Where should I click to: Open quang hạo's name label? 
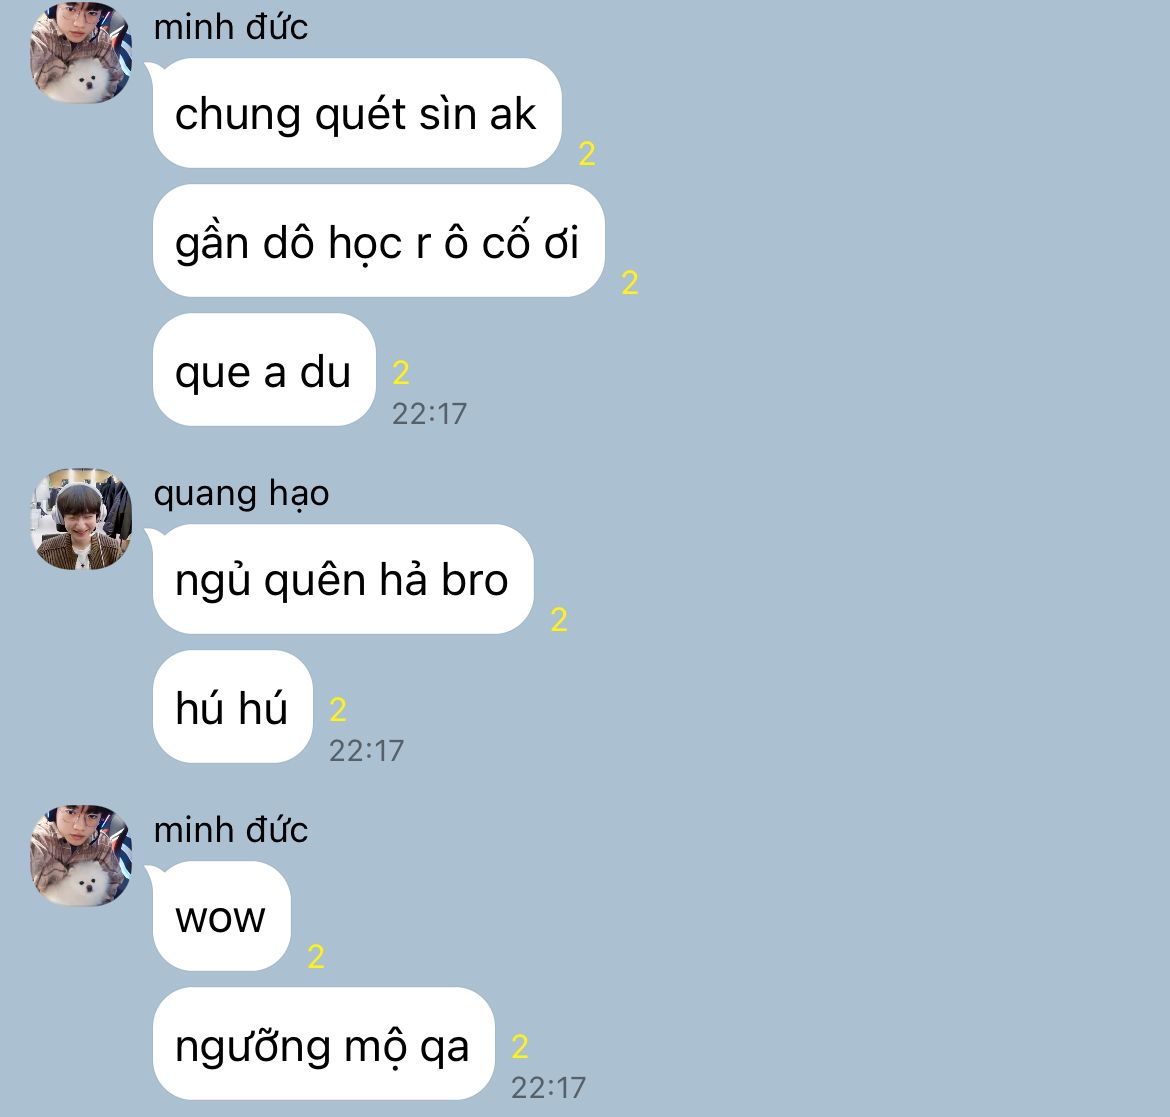[x=241, y=494]
